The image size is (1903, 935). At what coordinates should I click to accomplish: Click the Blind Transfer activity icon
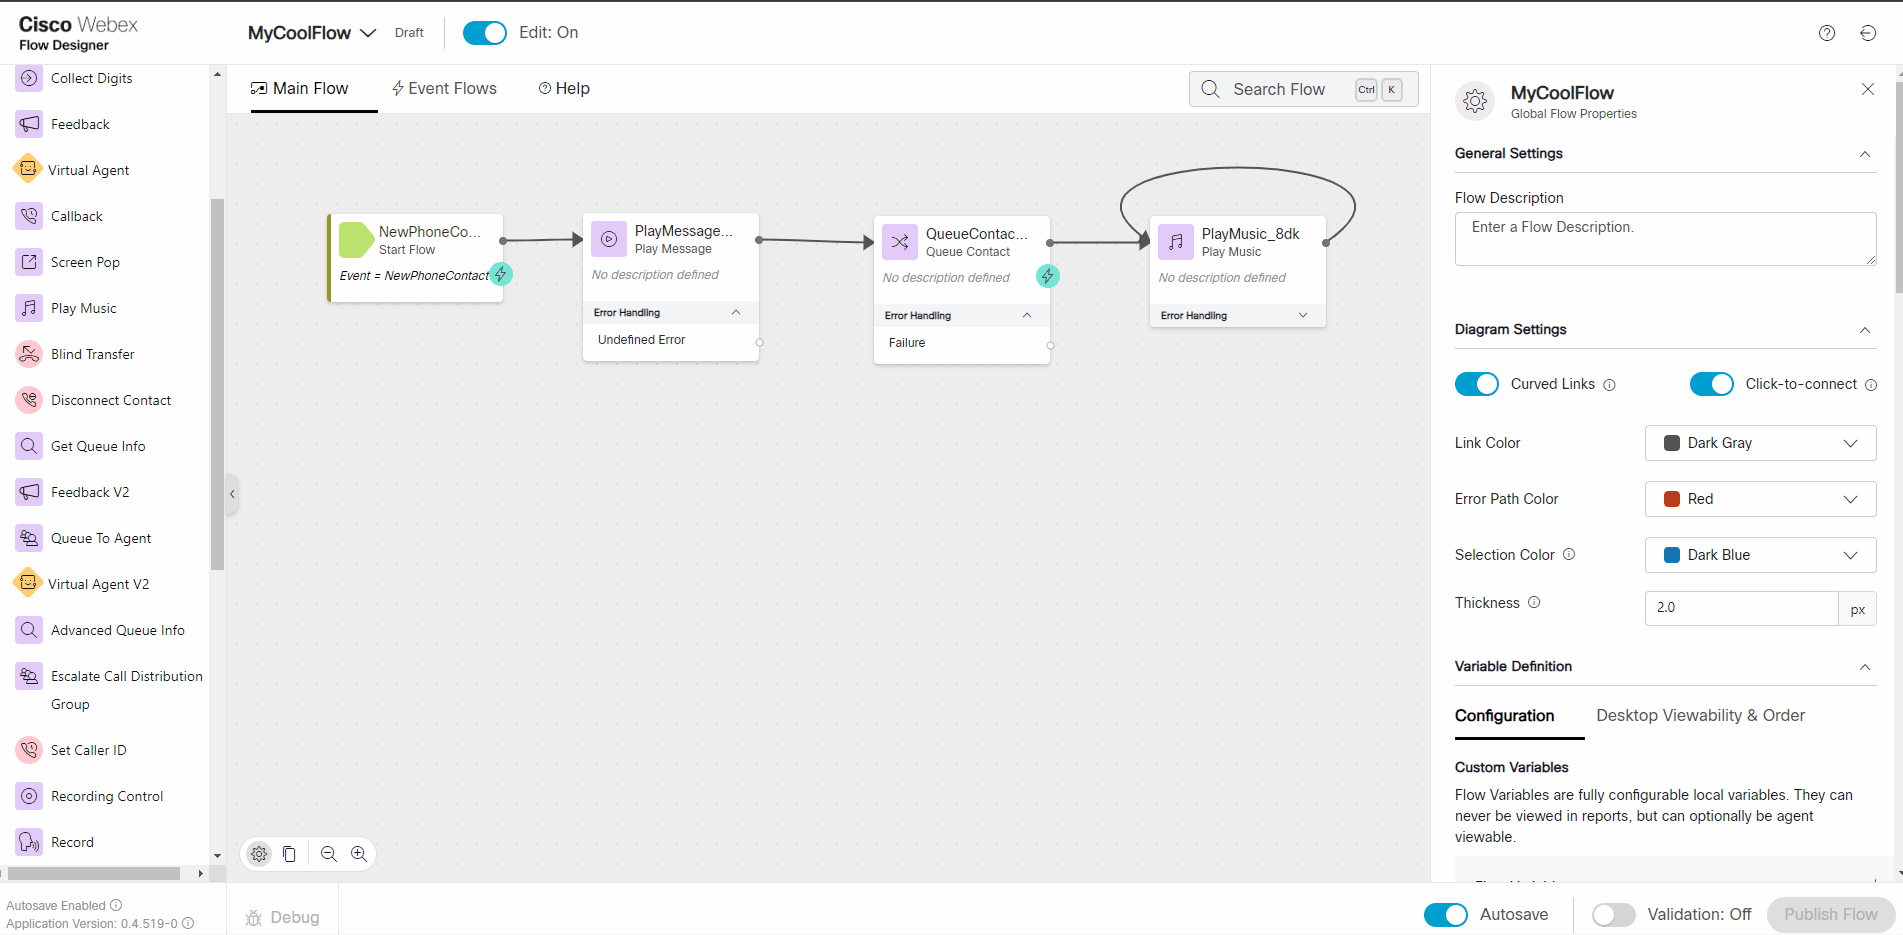tap(29, 354)
